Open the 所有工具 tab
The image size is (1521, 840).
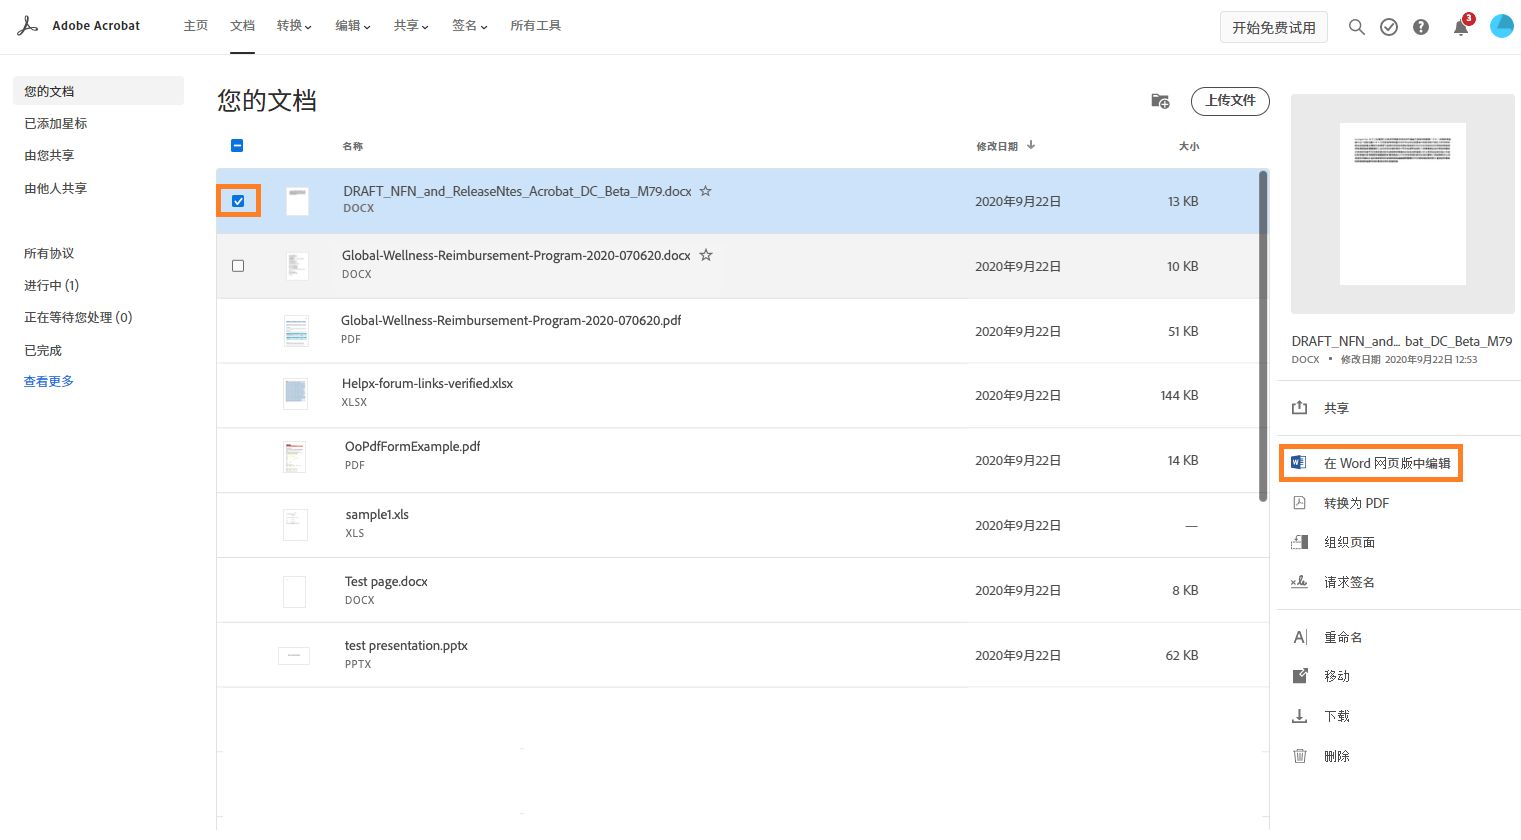click(x=535, y=26)
